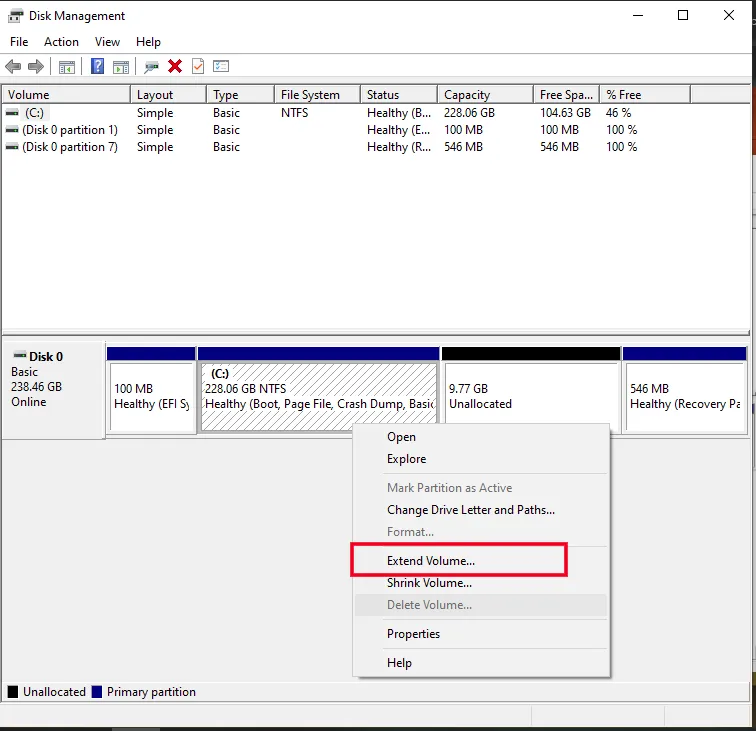
Task: Select the 9.77 GB Unallocated partition block
Action: click(x=531, y=396)
